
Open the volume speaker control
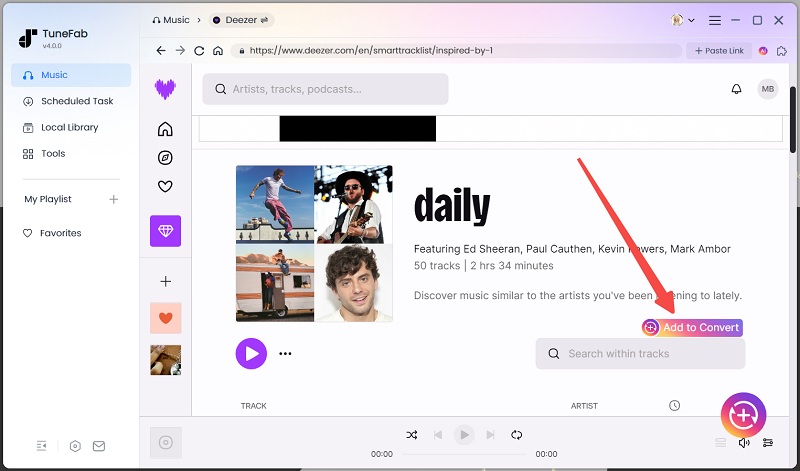click(x=744, y=443)
